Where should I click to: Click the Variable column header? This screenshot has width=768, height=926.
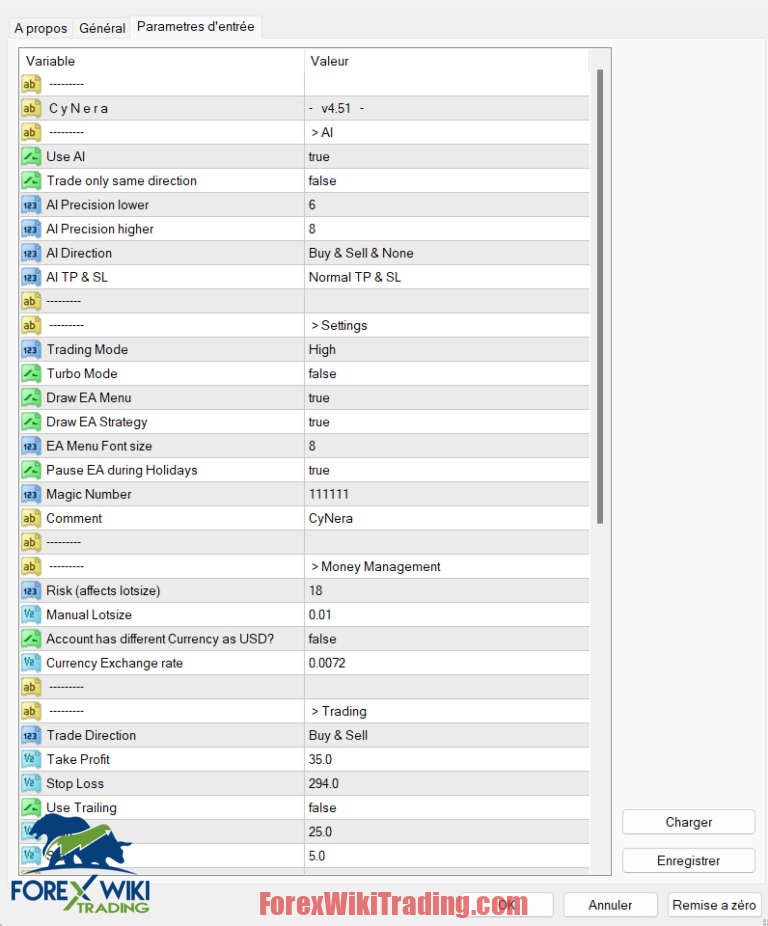[162, 61]
